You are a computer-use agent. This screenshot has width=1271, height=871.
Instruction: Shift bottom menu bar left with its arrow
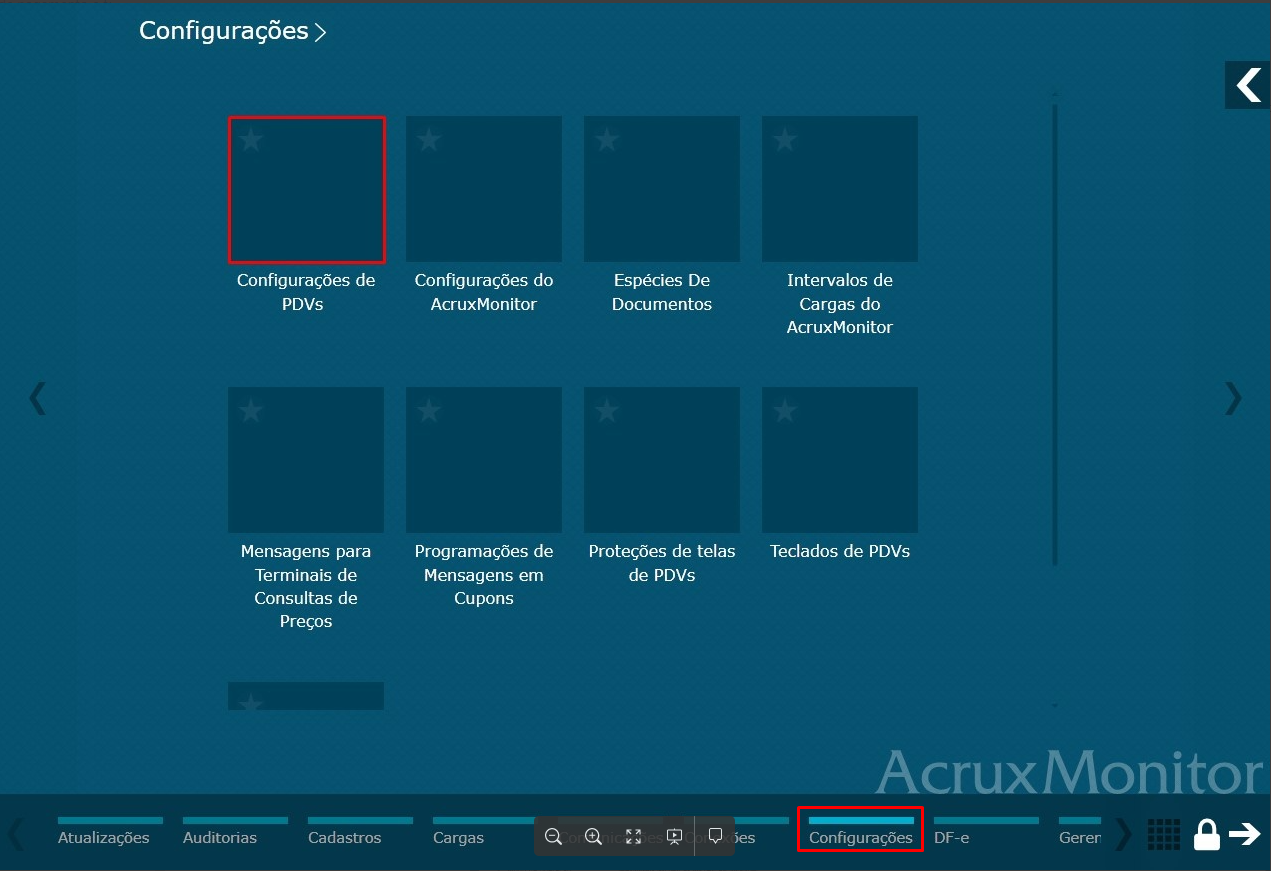point(16,833)
